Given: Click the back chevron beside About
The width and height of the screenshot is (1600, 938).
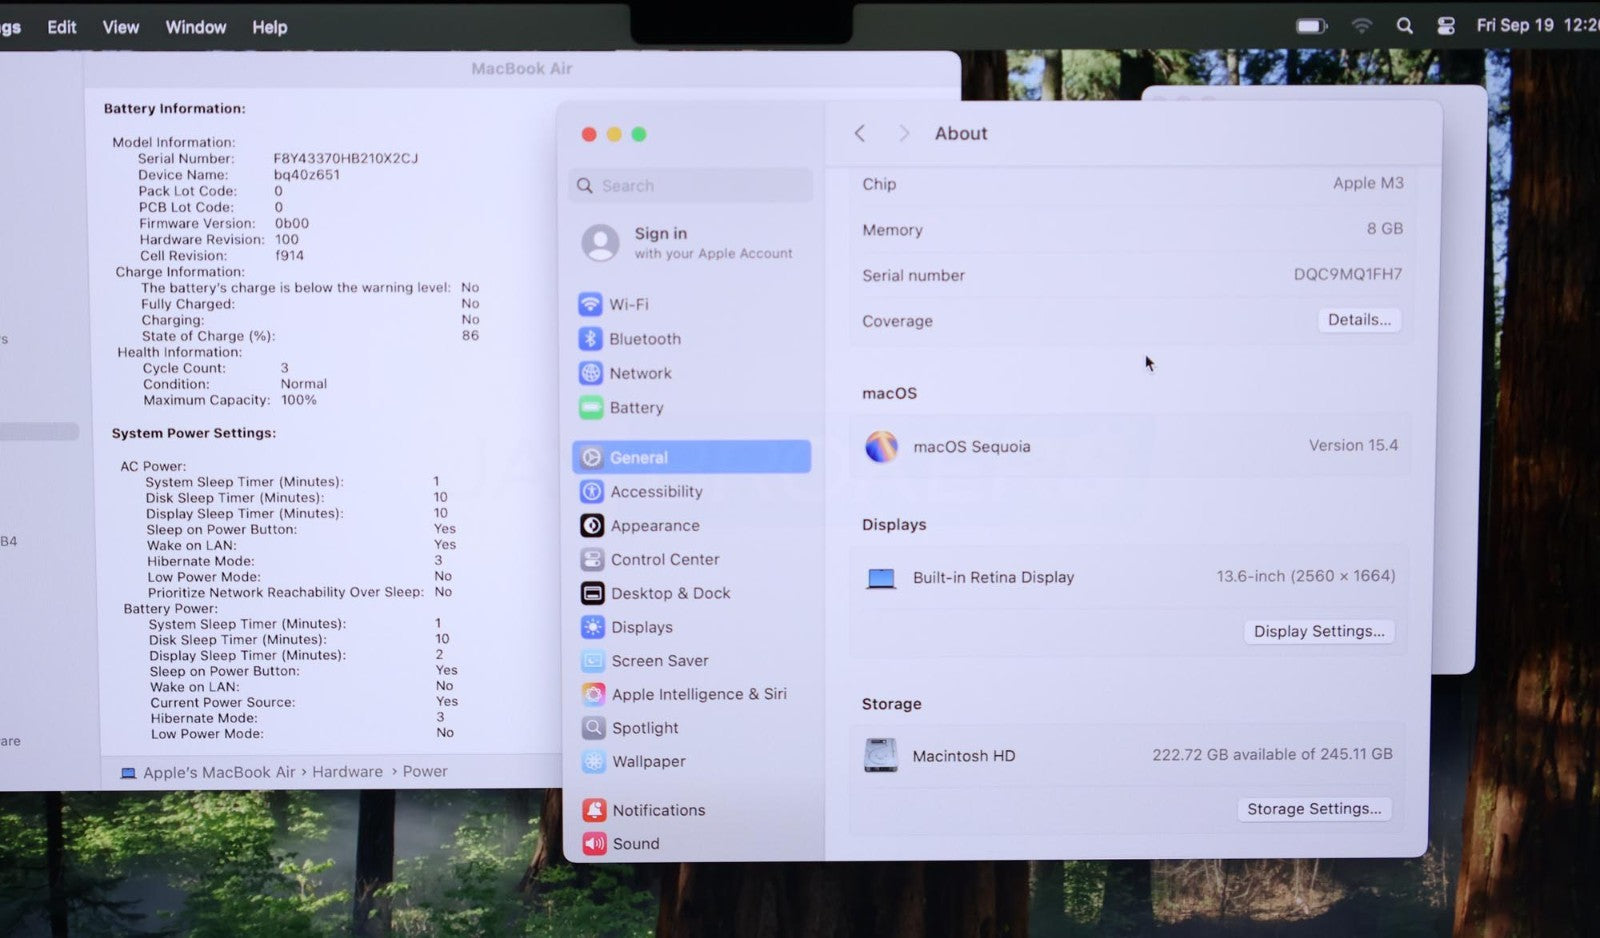Looking at the screenshot, I should coord(860,134).
